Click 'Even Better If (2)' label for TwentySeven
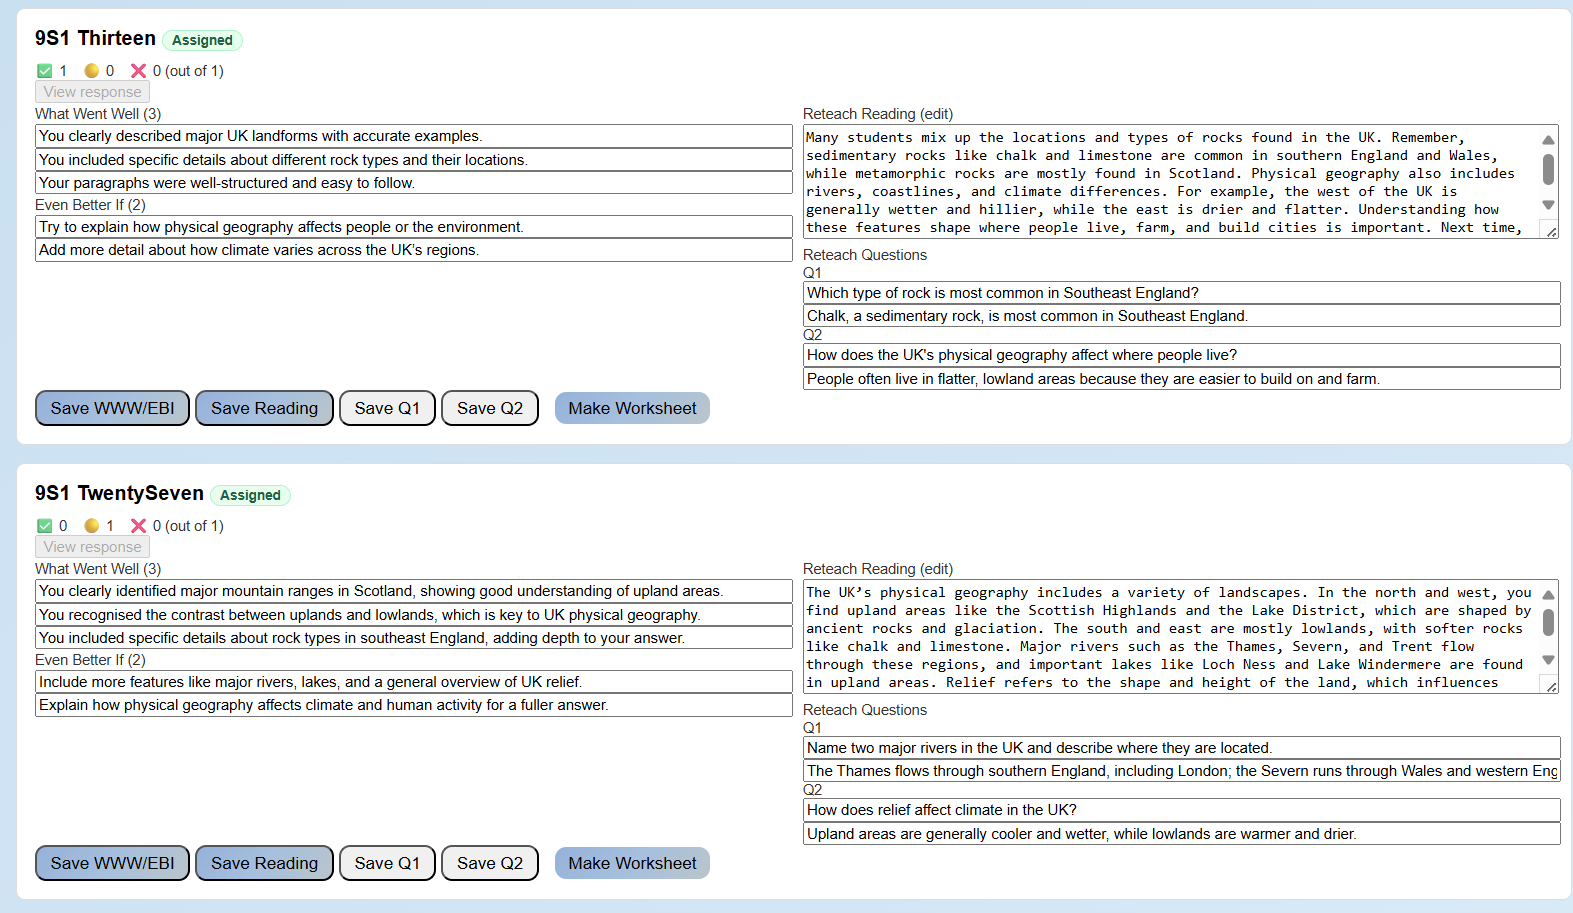 90,660
